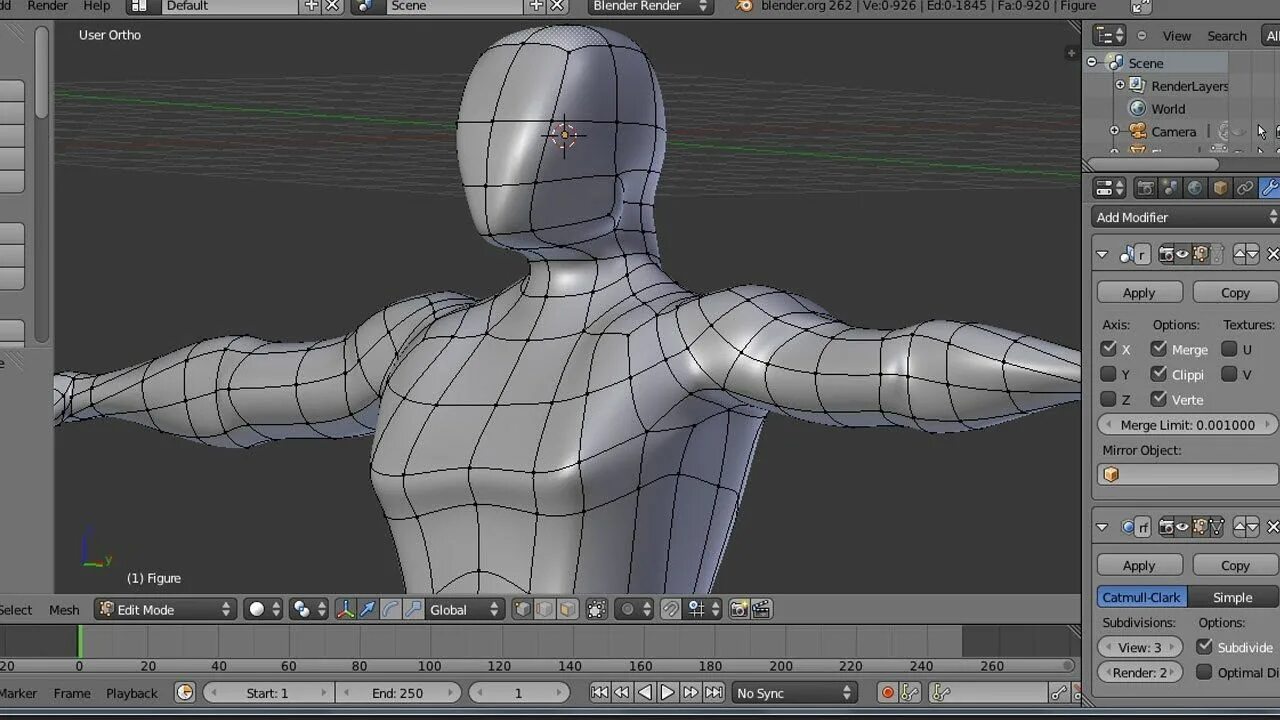Apply the Mirror modifier

click(x=1139, y=292)
